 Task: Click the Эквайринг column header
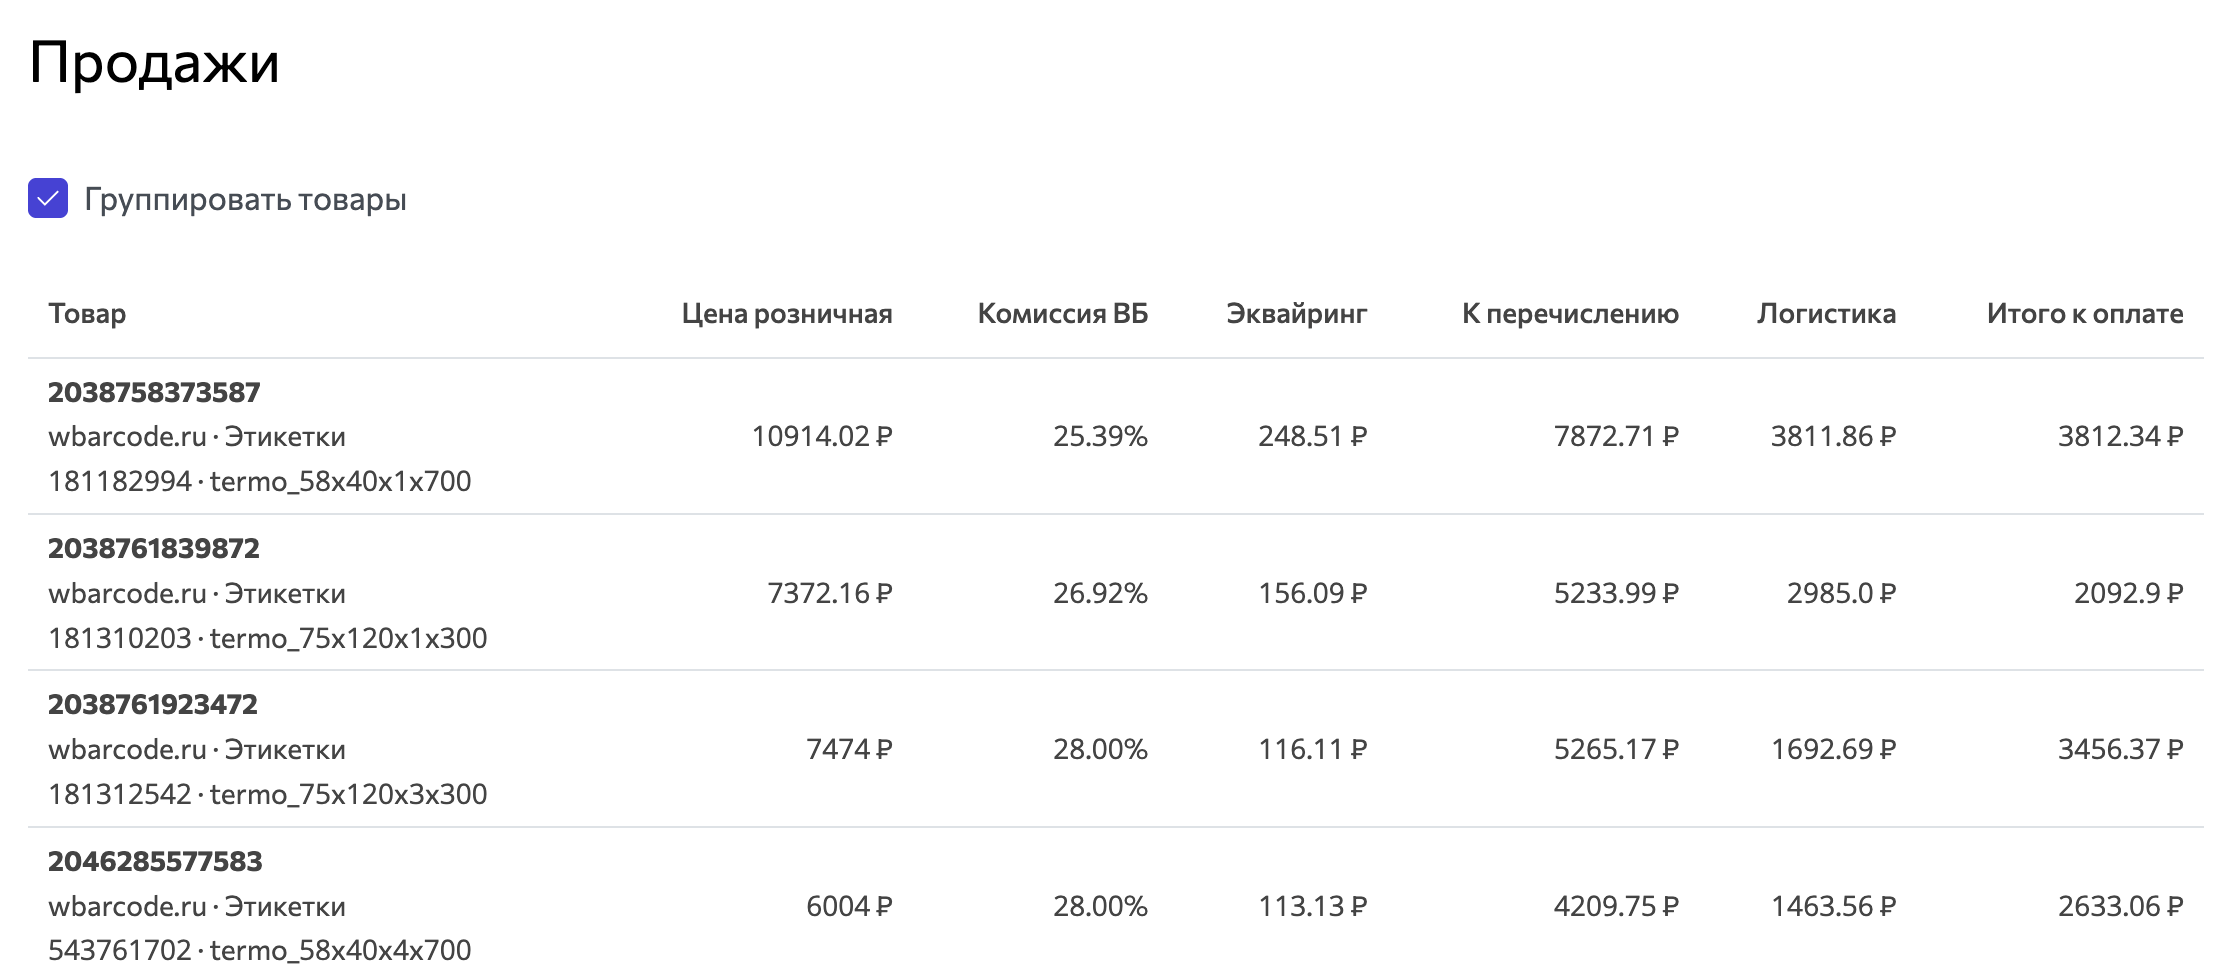[1296, 313]
